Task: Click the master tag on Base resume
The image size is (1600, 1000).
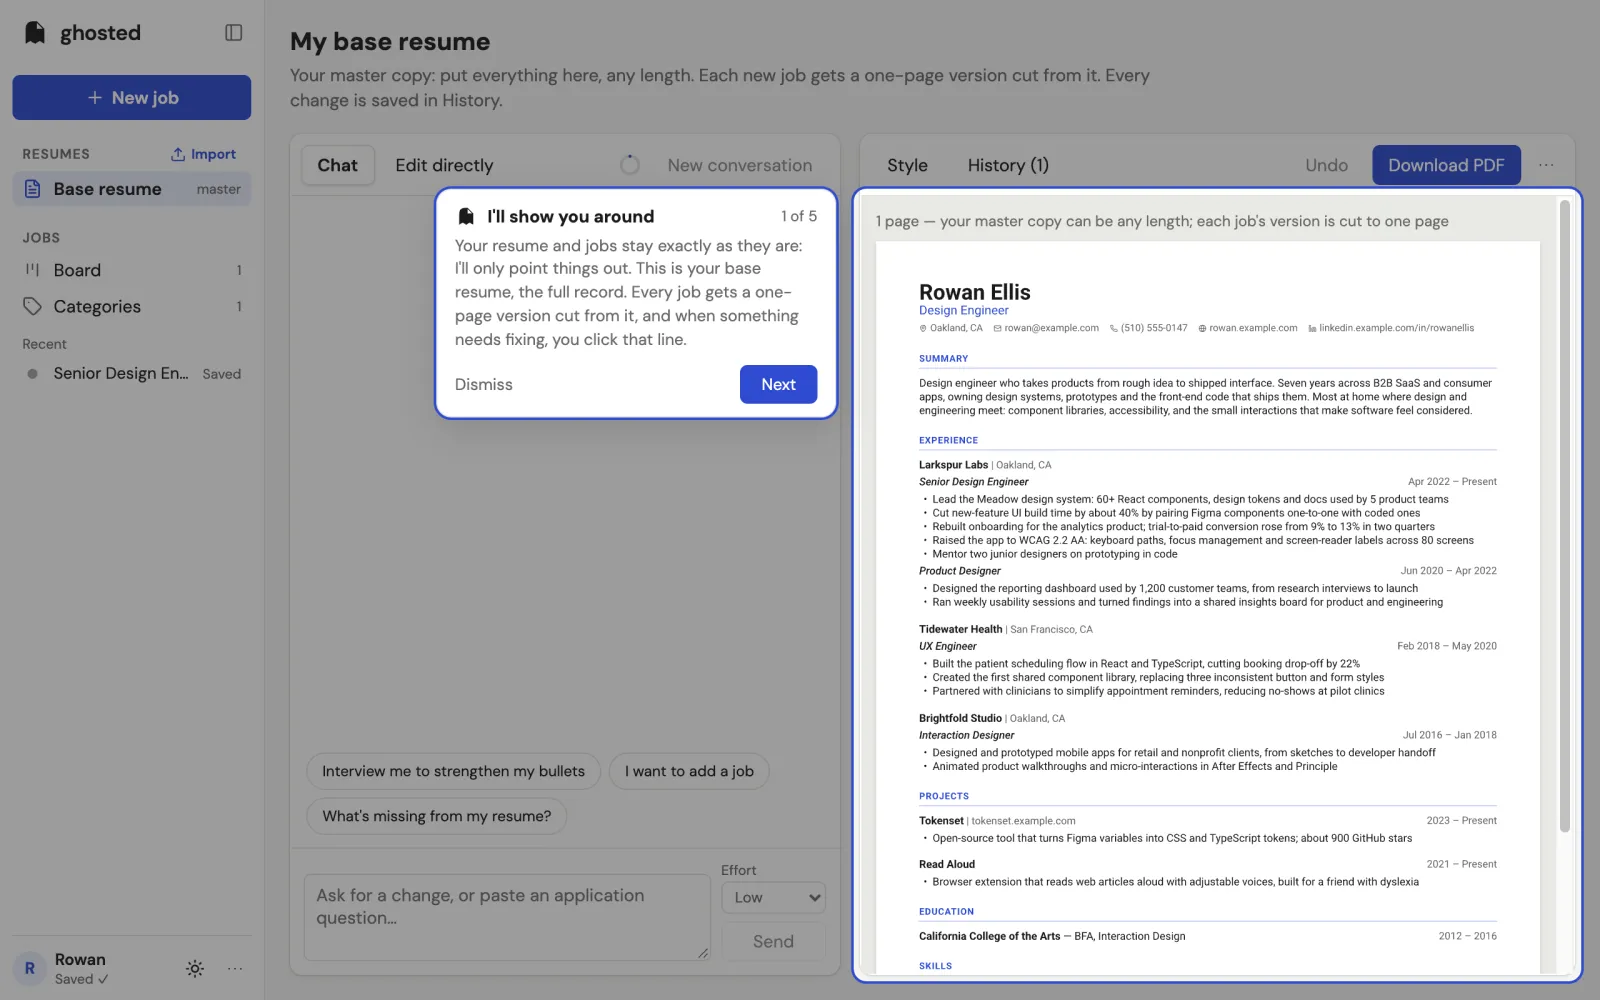Action: pos(218,189)
